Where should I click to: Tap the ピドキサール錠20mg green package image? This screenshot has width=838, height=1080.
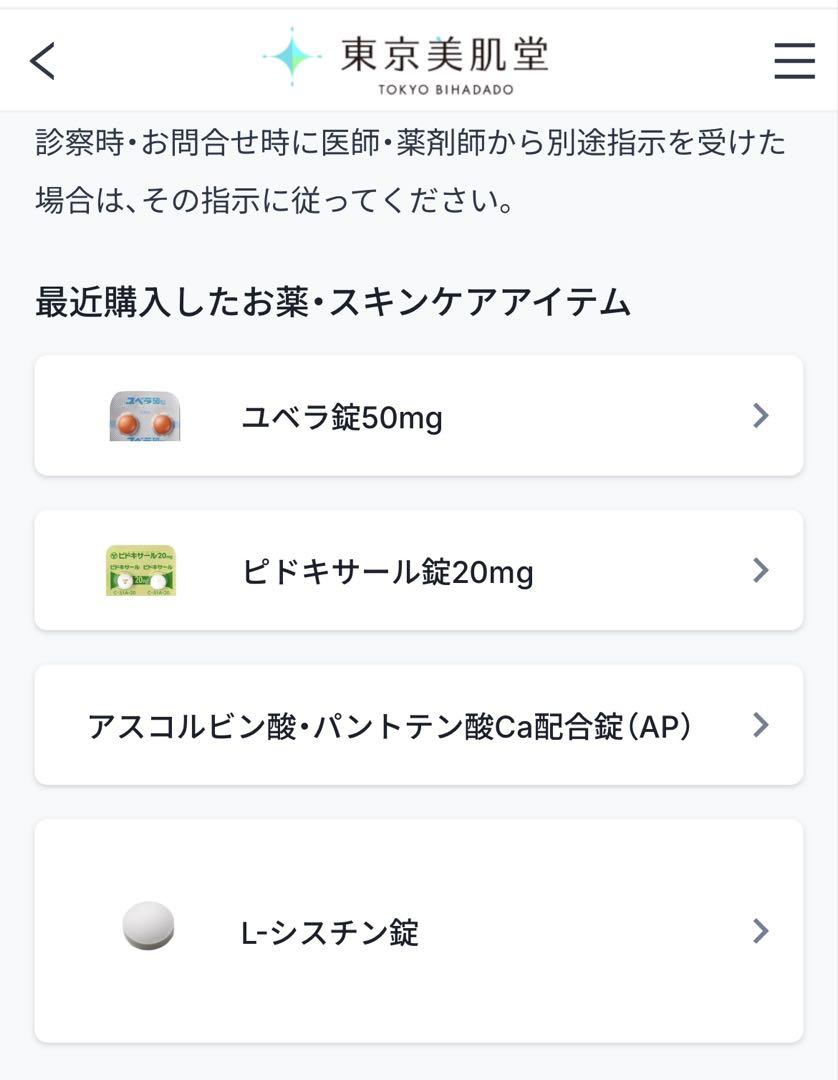tap(141, 571)
